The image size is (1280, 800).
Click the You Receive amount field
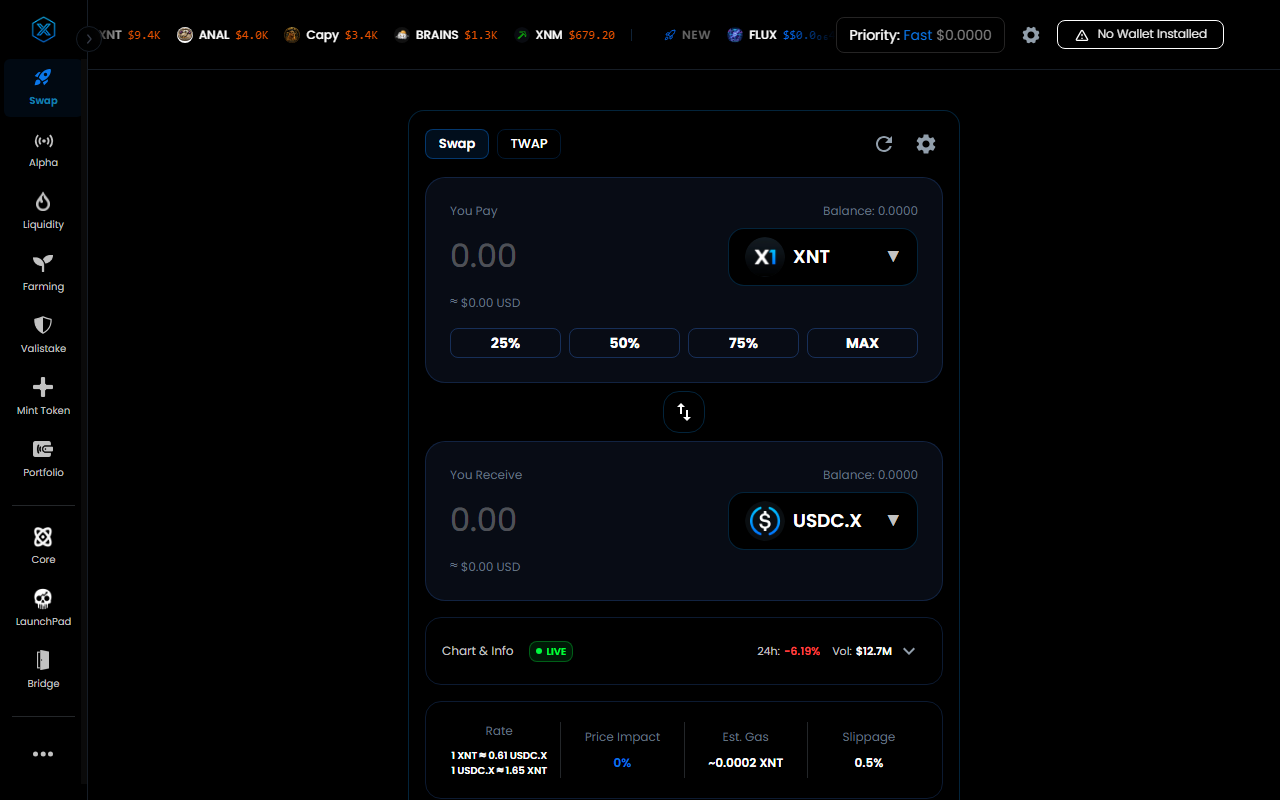pyautogui.click(x=580, y=520)
